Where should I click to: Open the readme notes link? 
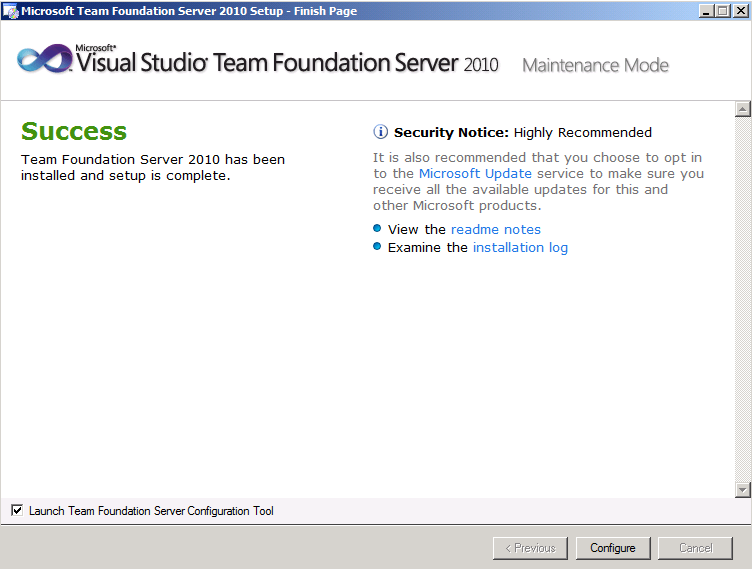496,229
